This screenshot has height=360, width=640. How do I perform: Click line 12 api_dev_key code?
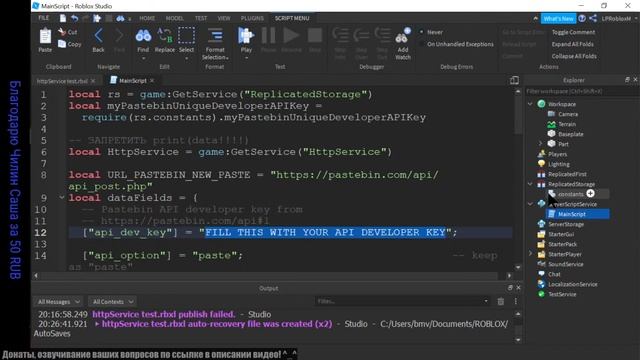tap(270, 233)
